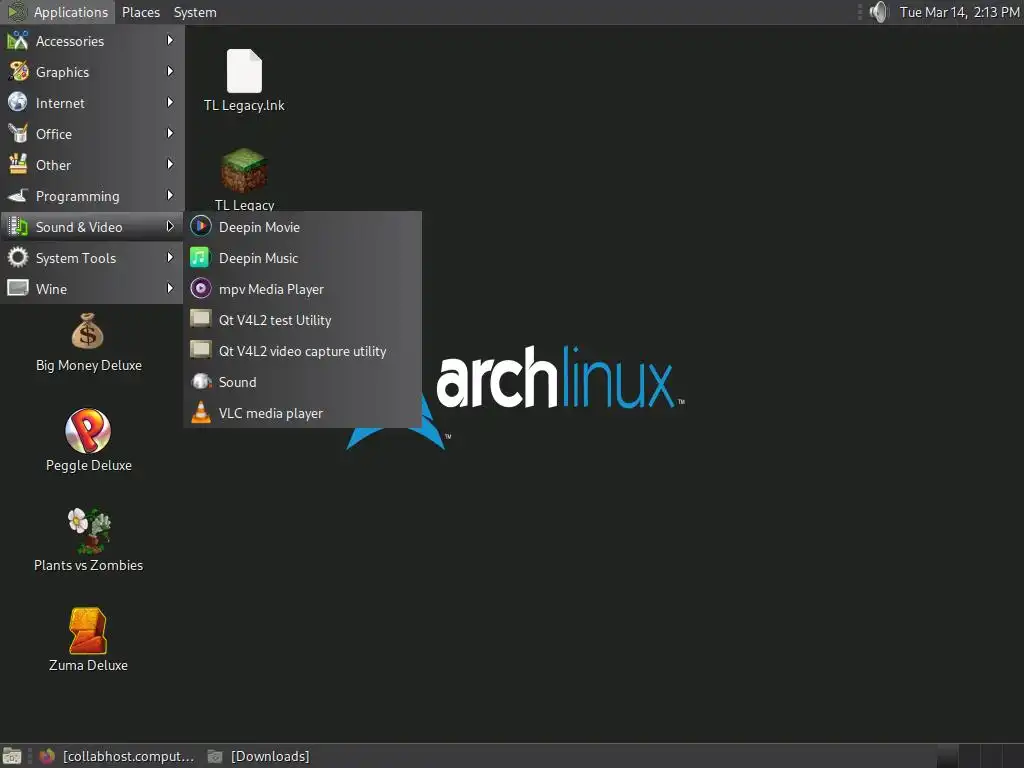The height and width of the screenshot is (768, 1024).
Task: Click the Wine category label
Action: coord(52,289)
